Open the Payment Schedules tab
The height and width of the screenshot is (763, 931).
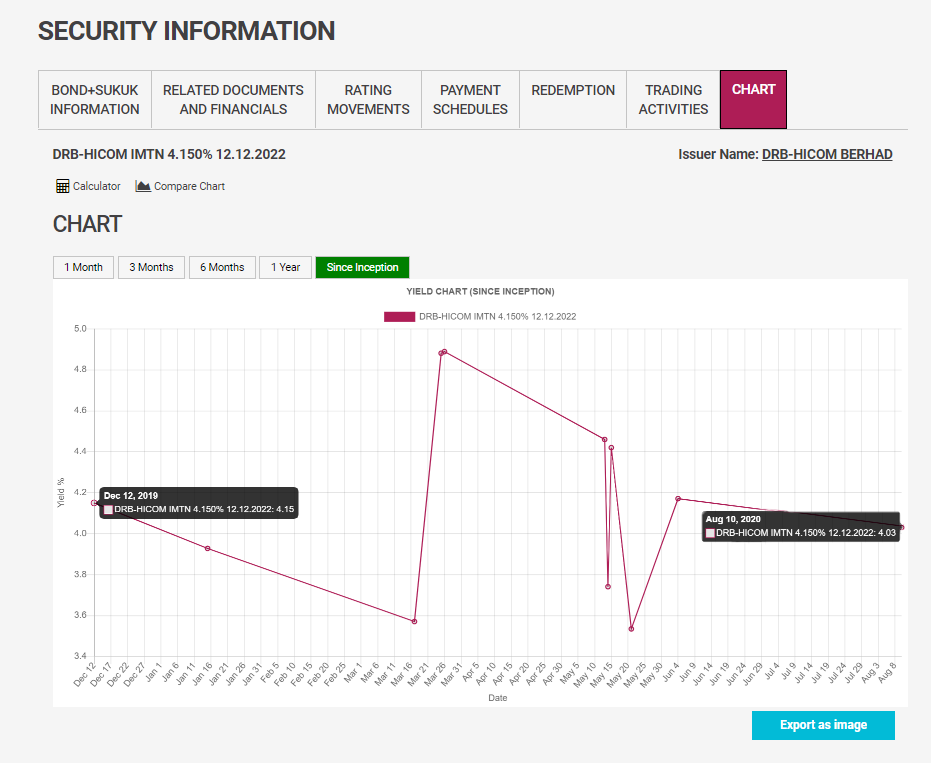tap(470, 100)
